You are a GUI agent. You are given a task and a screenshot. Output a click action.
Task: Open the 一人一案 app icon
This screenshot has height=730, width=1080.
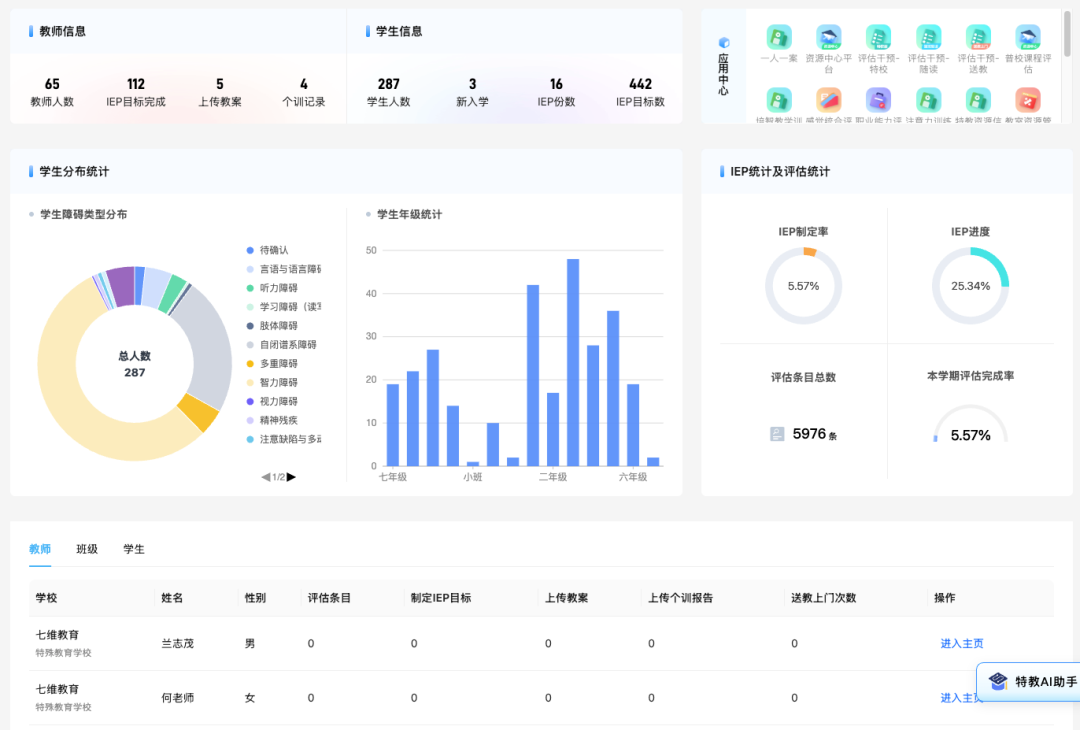pos(779,36)
